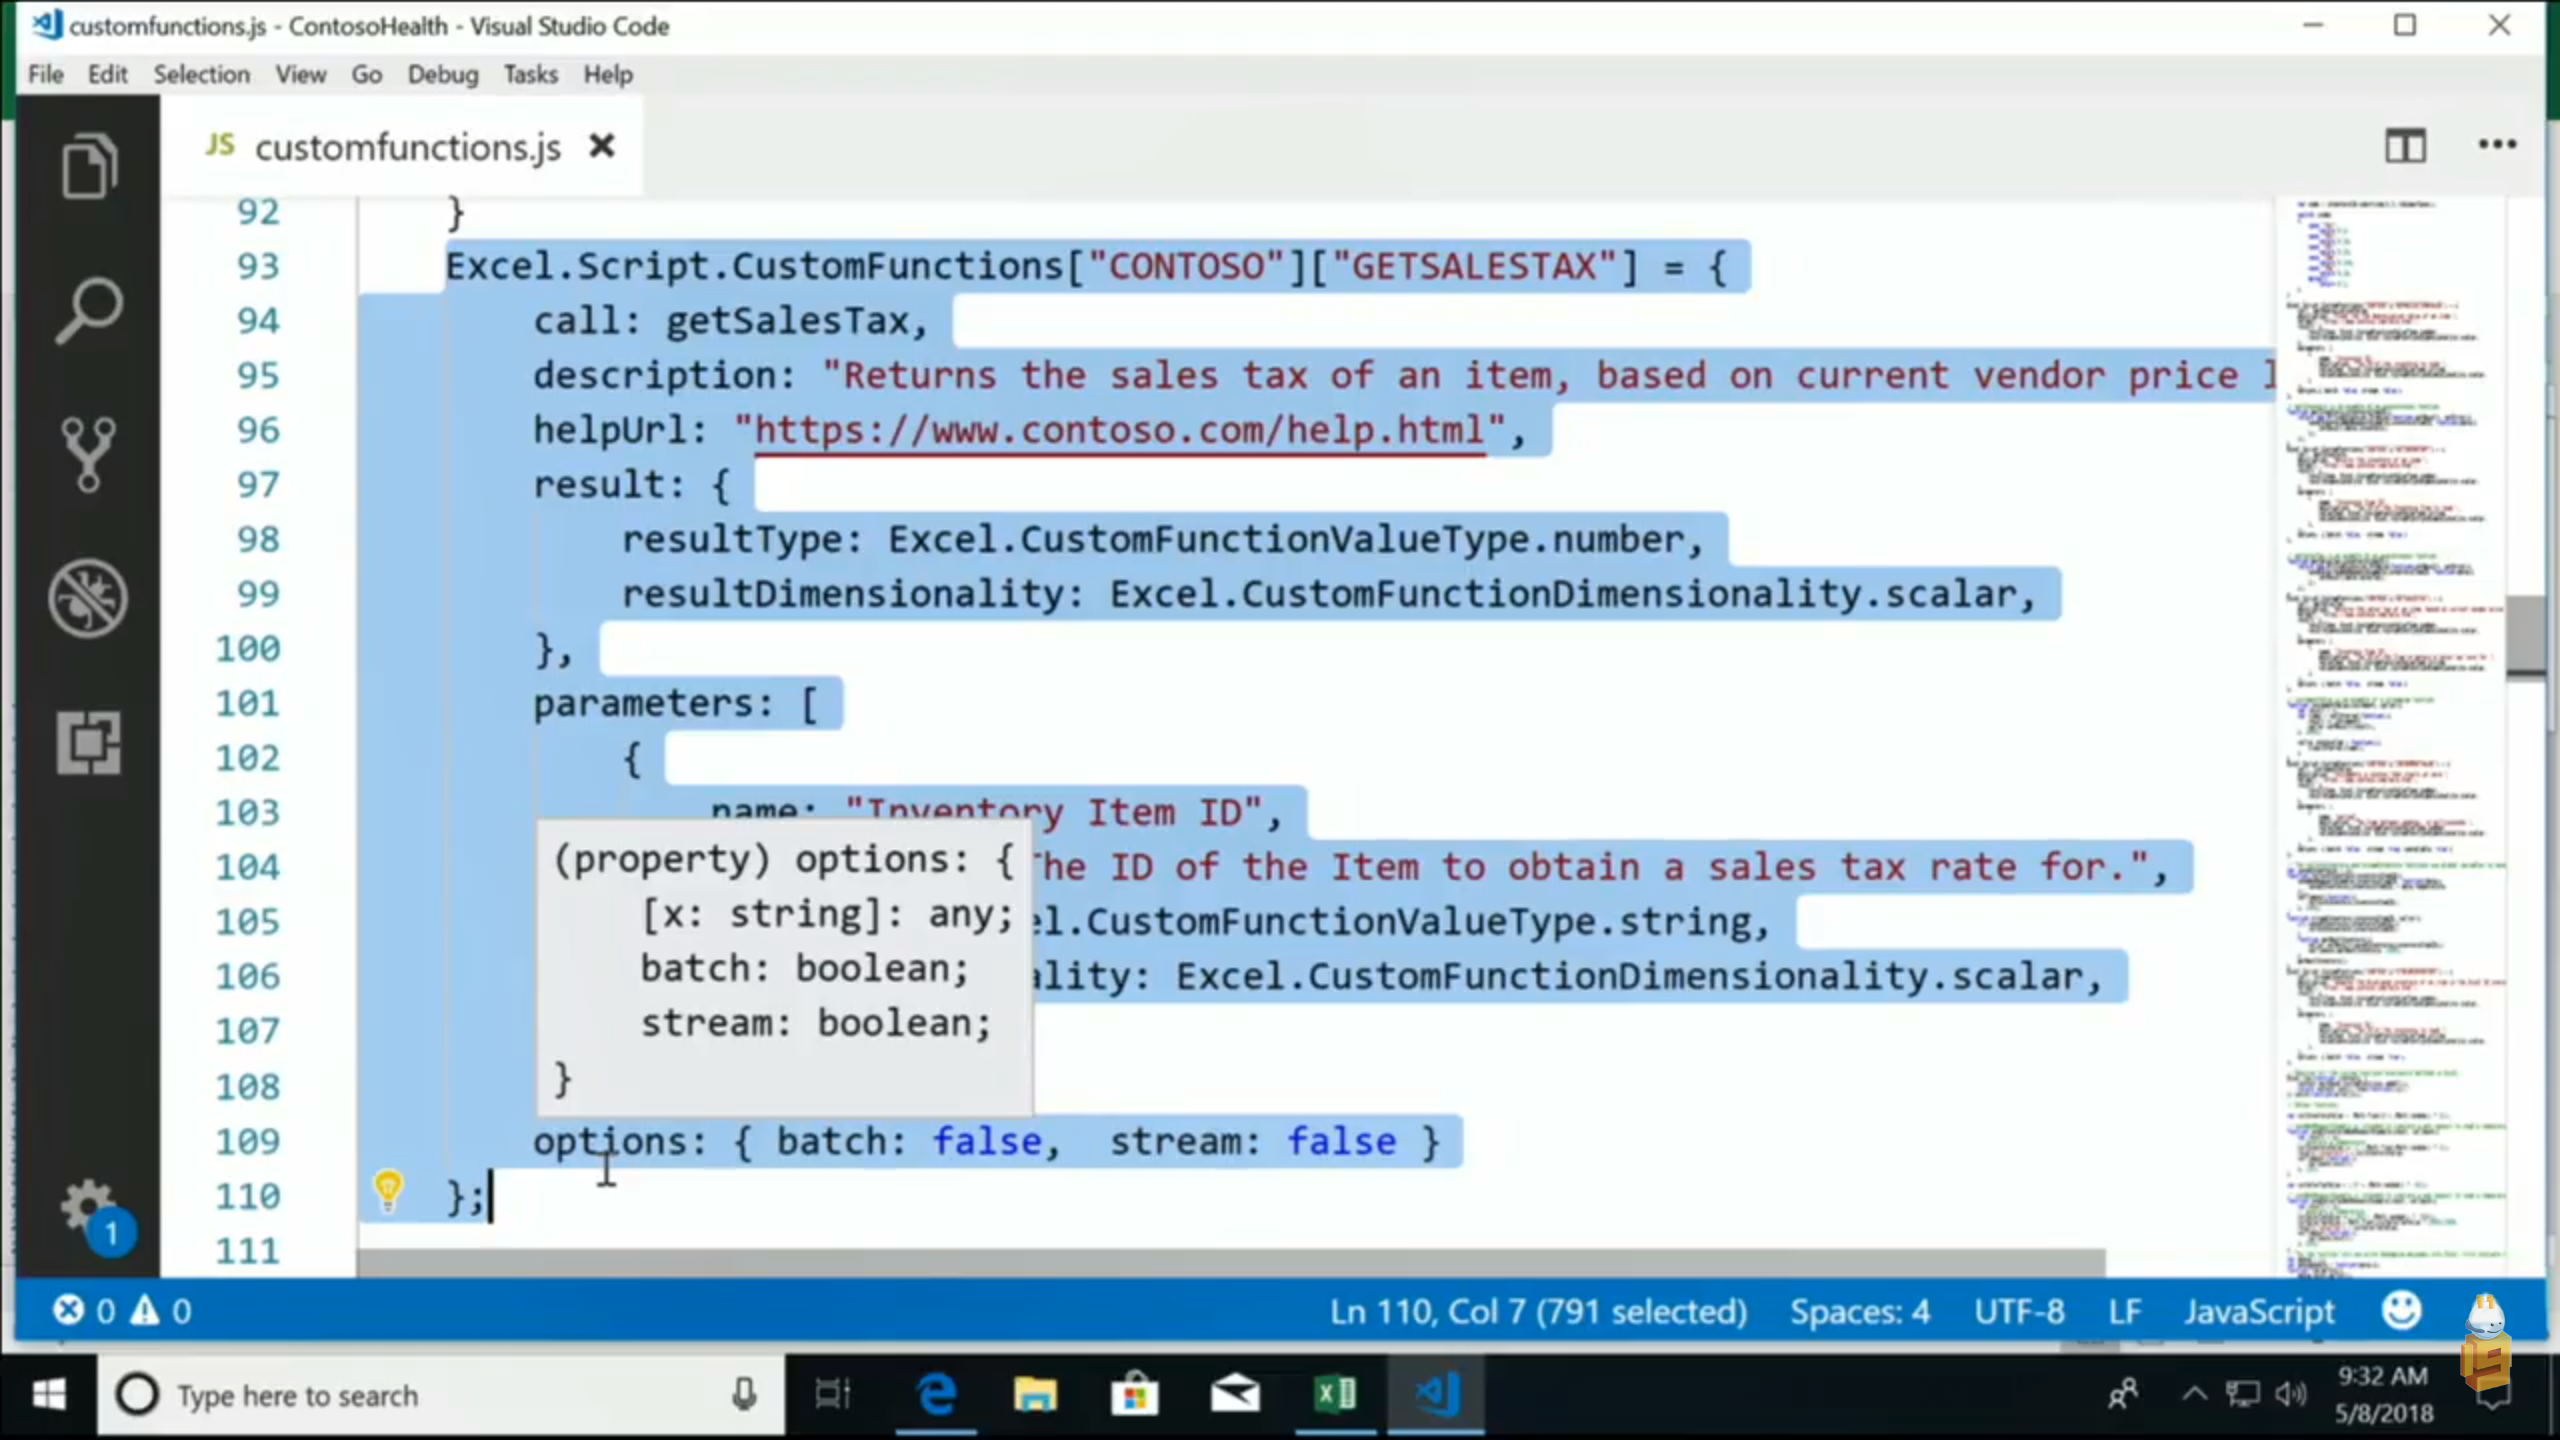The height and width of the screenshot is (1440, 2560).
Task: Open the Help menu
Action: pyautogui.click(x=608, y=75)
